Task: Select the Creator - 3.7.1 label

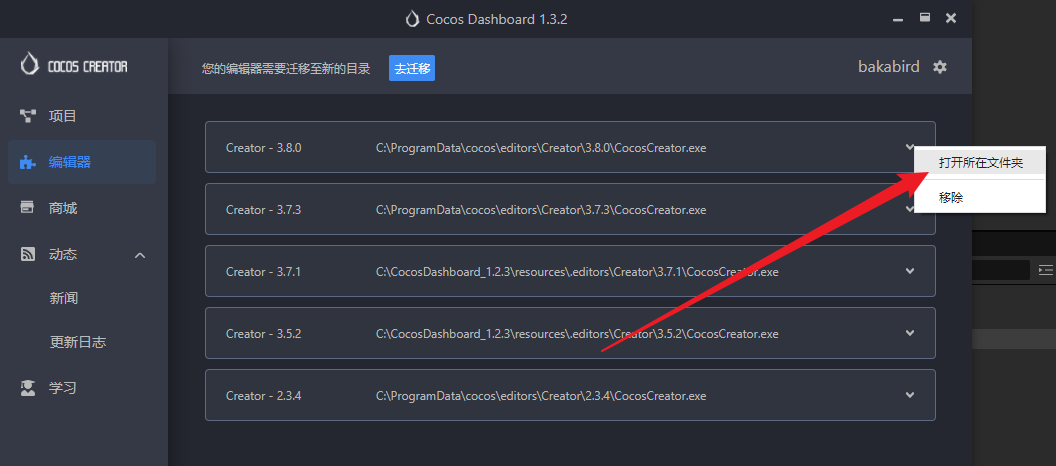Action: pos(263,272)
